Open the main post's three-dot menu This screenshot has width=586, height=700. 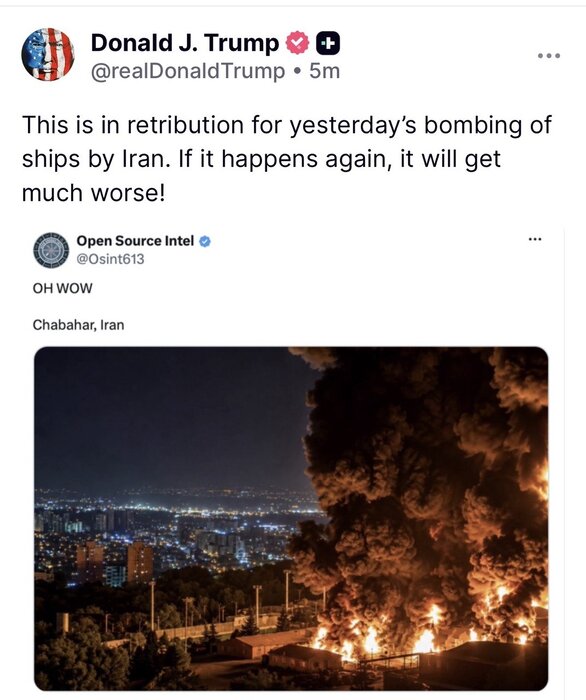(549, 56)
